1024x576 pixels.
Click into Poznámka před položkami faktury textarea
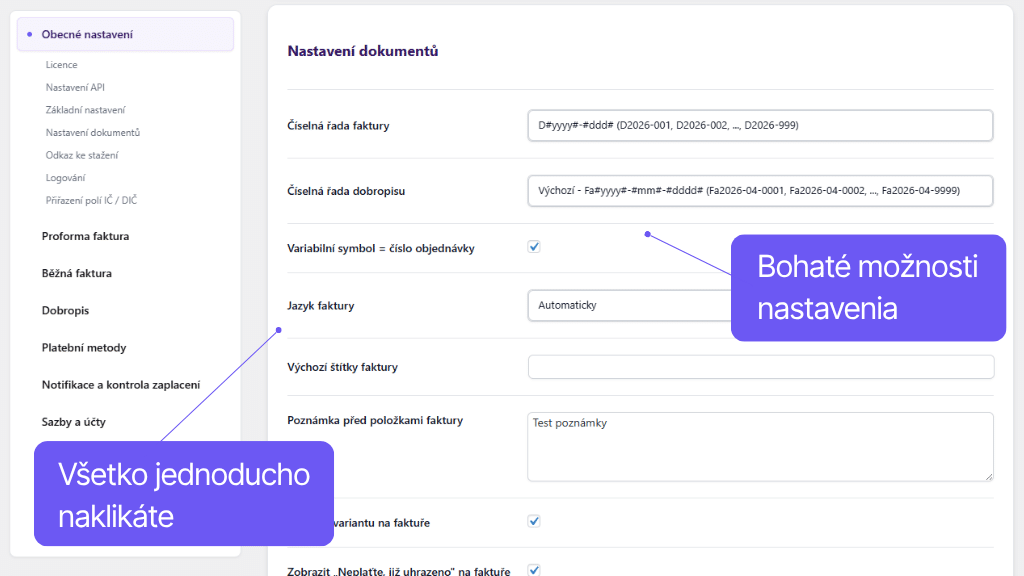tap(760, 447)
